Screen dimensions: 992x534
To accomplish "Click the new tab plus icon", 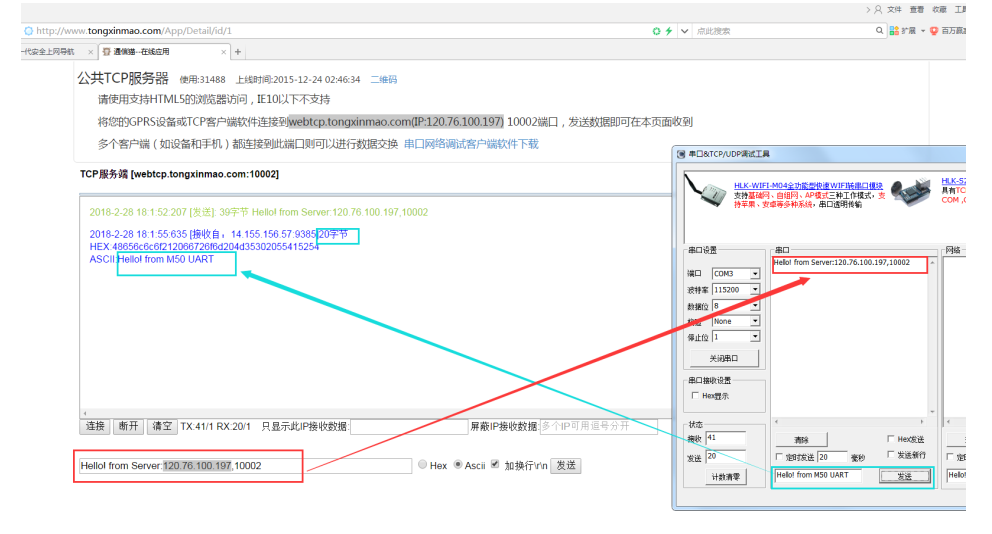I will pos(238,52).
